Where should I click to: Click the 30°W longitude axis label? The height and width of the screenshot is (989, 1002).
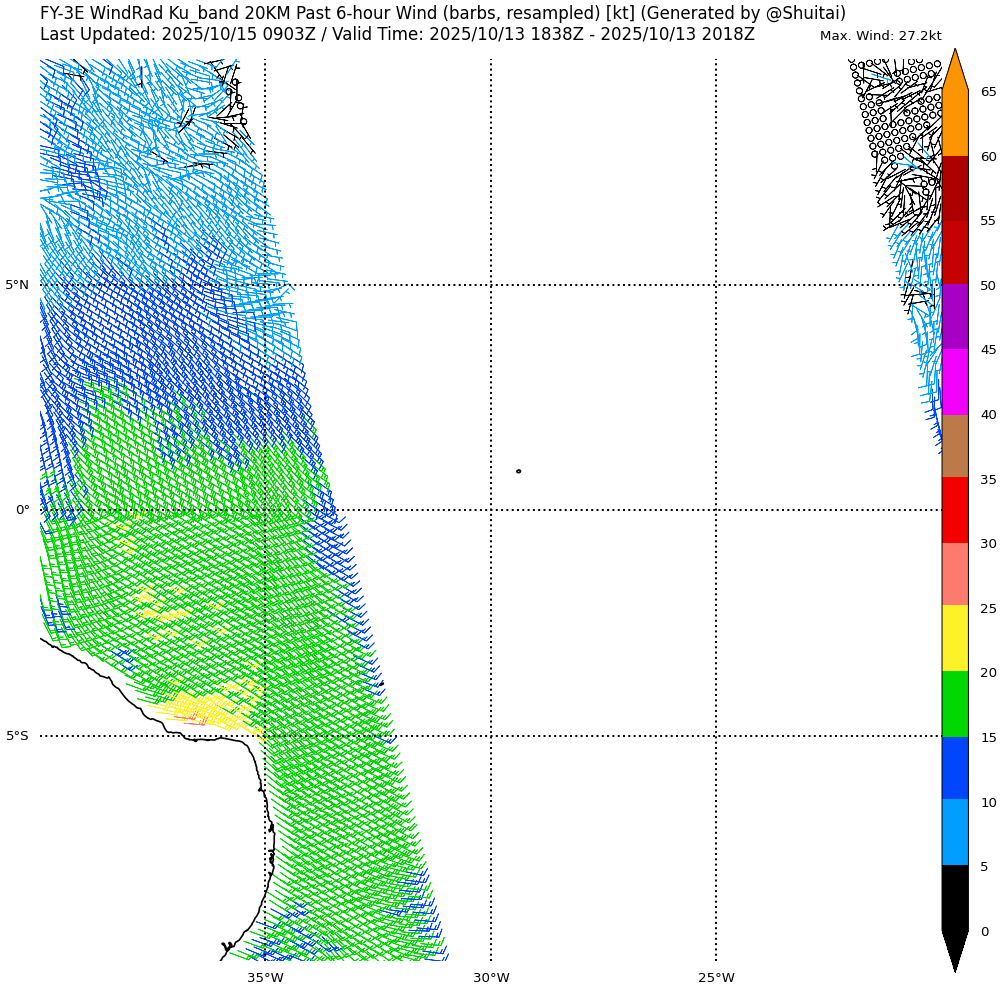pos(491,977)
